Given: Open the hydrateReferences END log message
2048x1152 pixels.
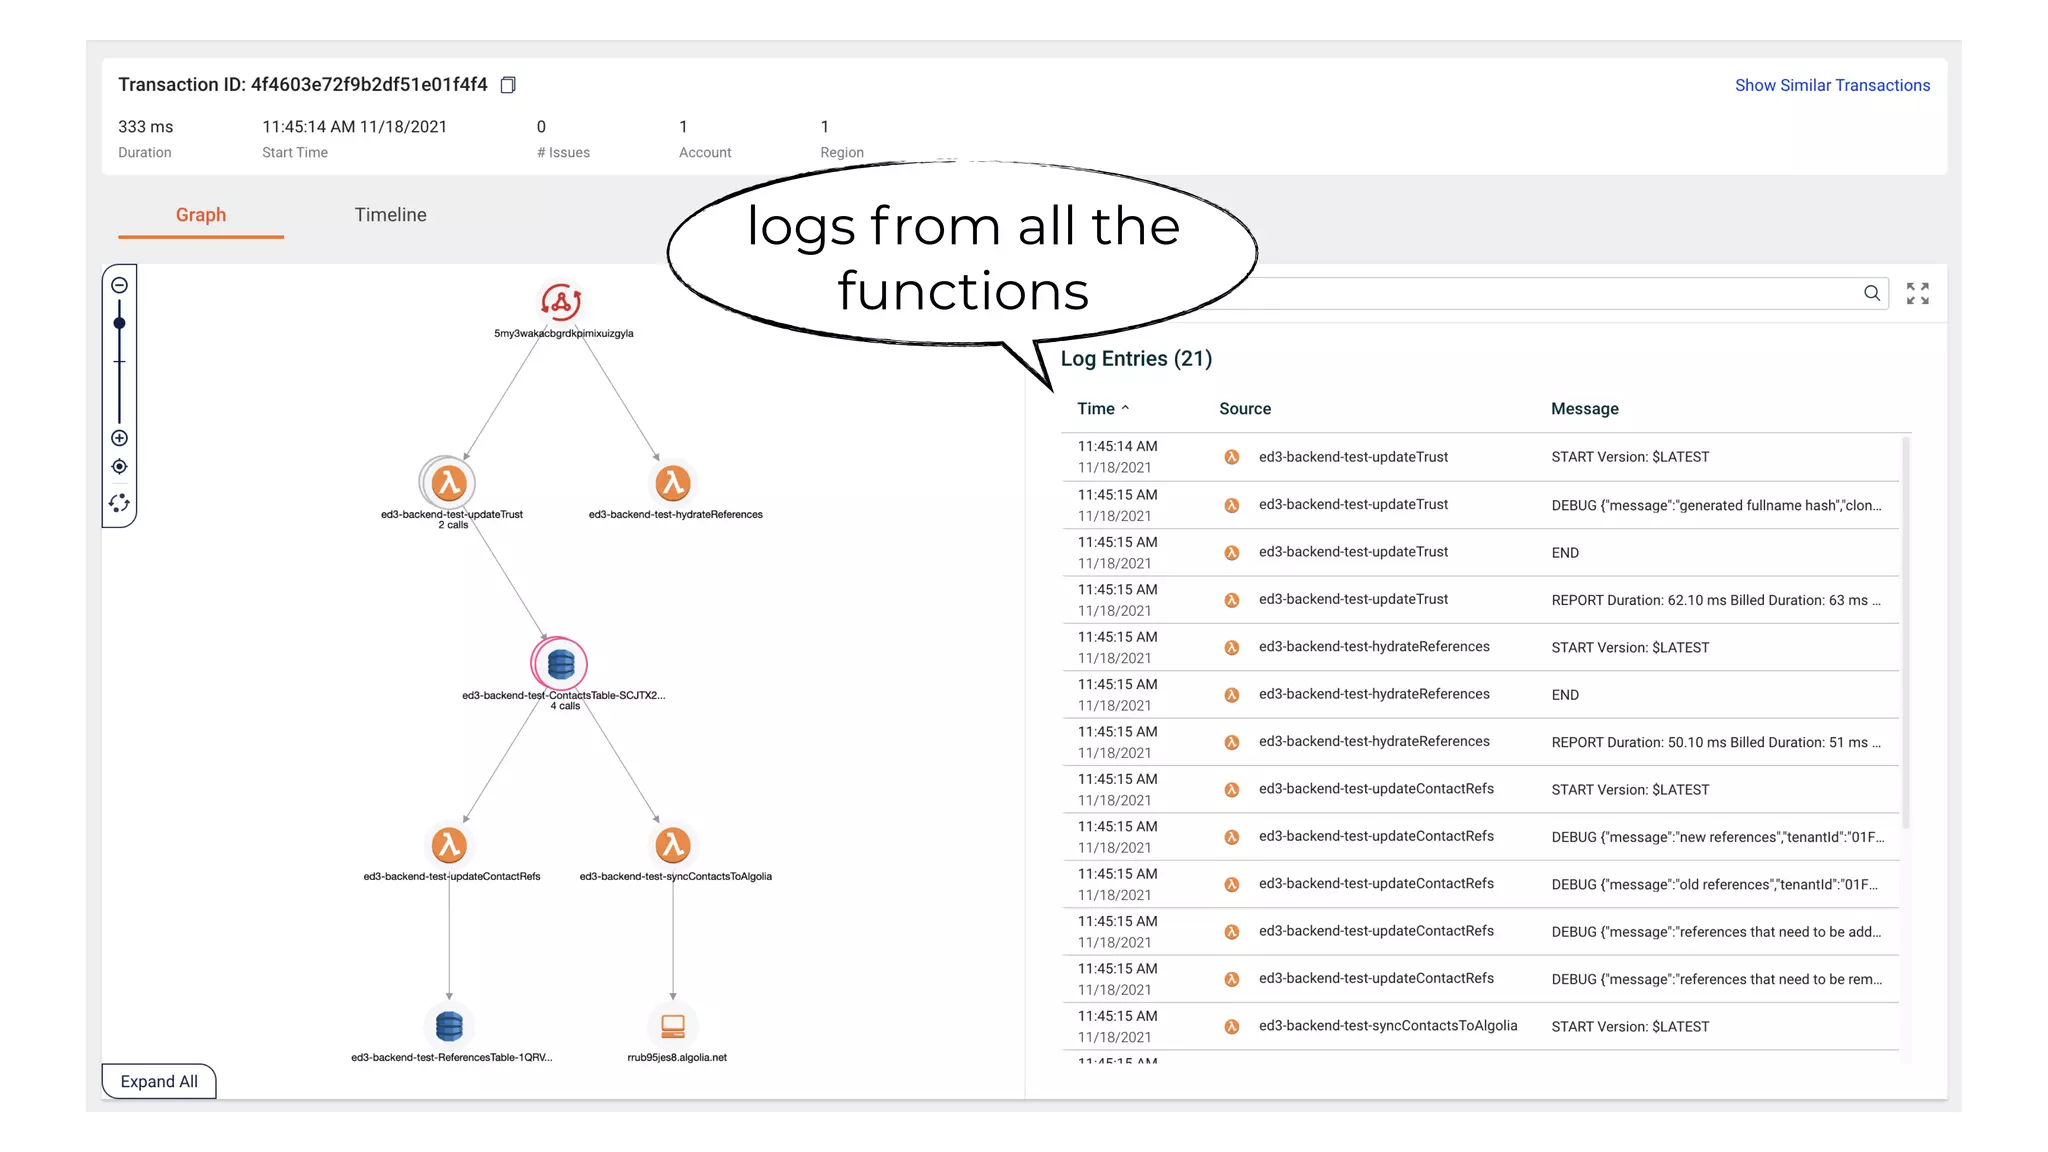Looking at the screenshot, I should (x=1565, y=695).
